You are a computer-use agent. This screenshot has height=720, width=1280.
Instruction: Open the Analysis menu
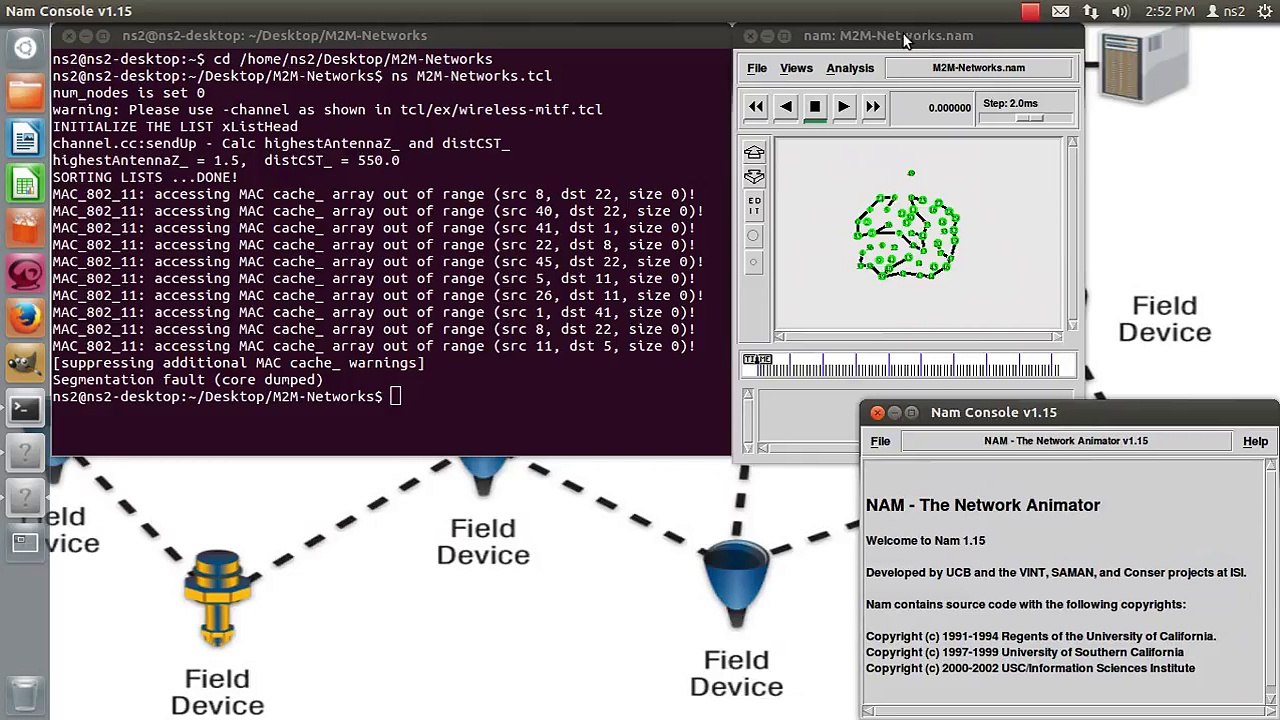pyautogui.click(x=849, y=68)
